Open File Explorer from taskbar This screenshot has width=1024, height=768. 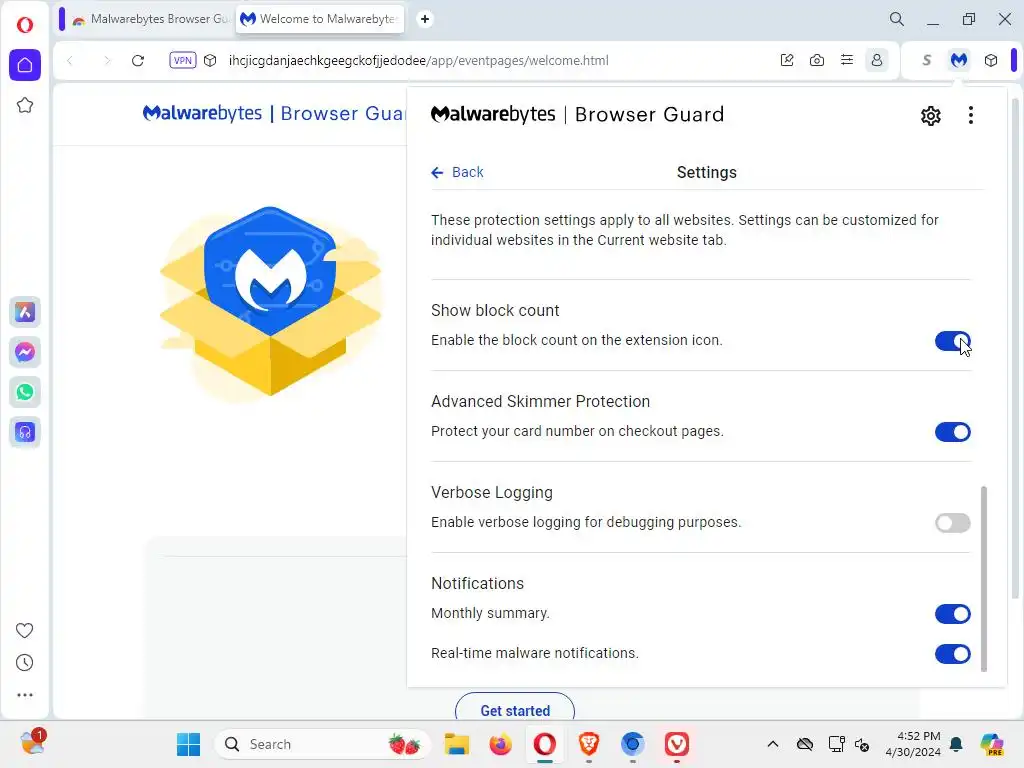point(456,744)
